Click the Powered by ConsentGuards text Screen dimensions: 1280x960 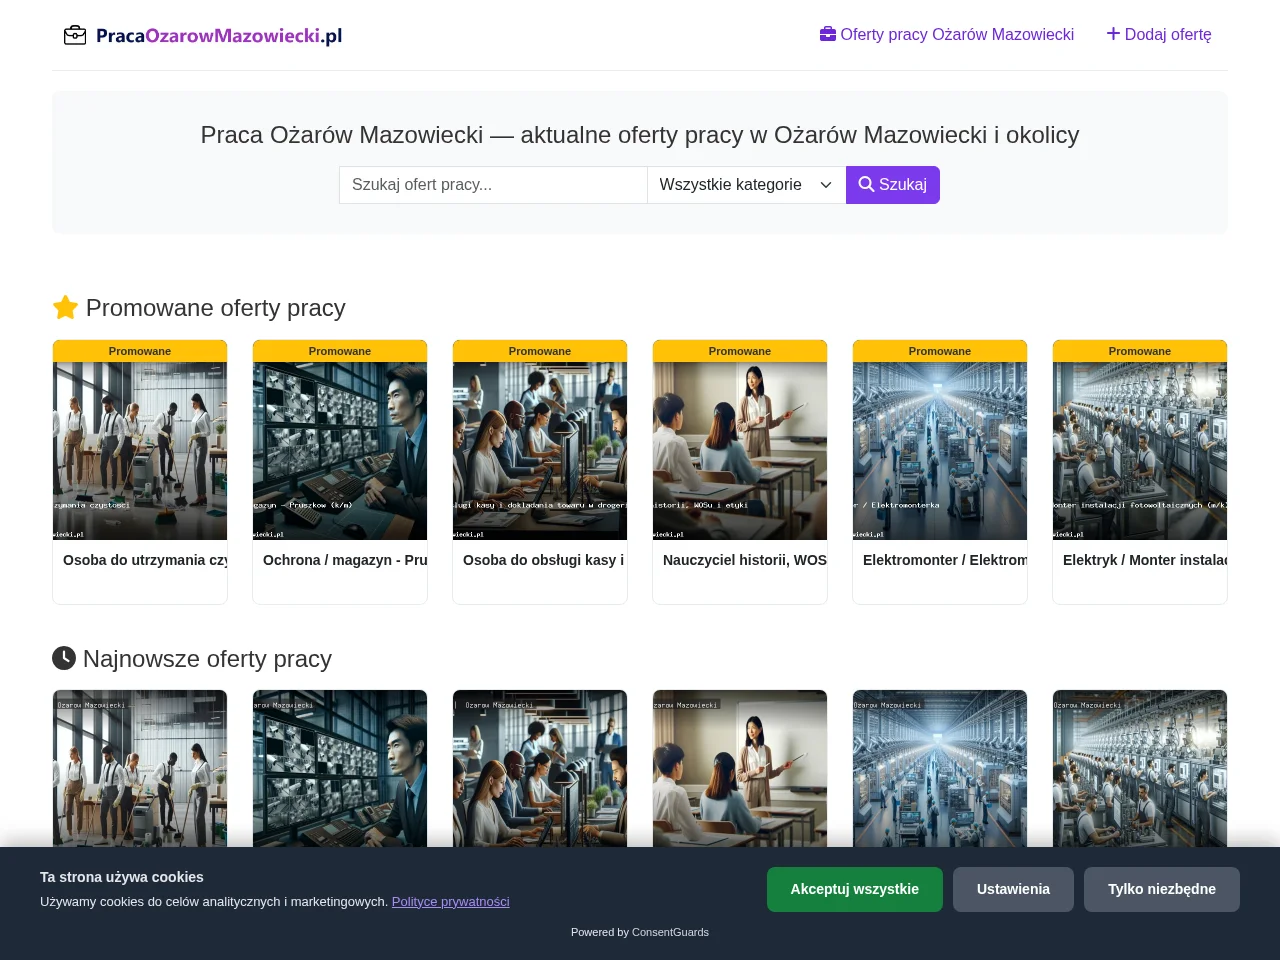click(640, 932)
